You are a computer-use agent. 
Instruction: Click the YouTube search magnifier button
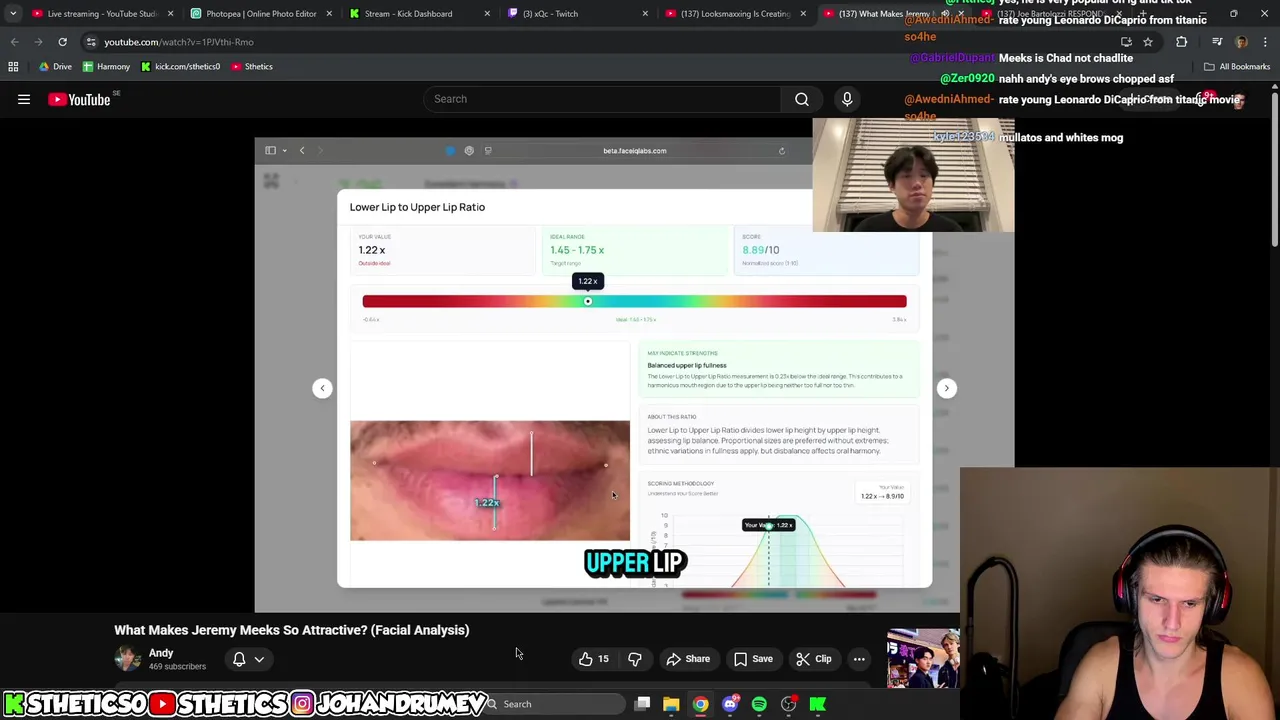click(x=802, y=99)
